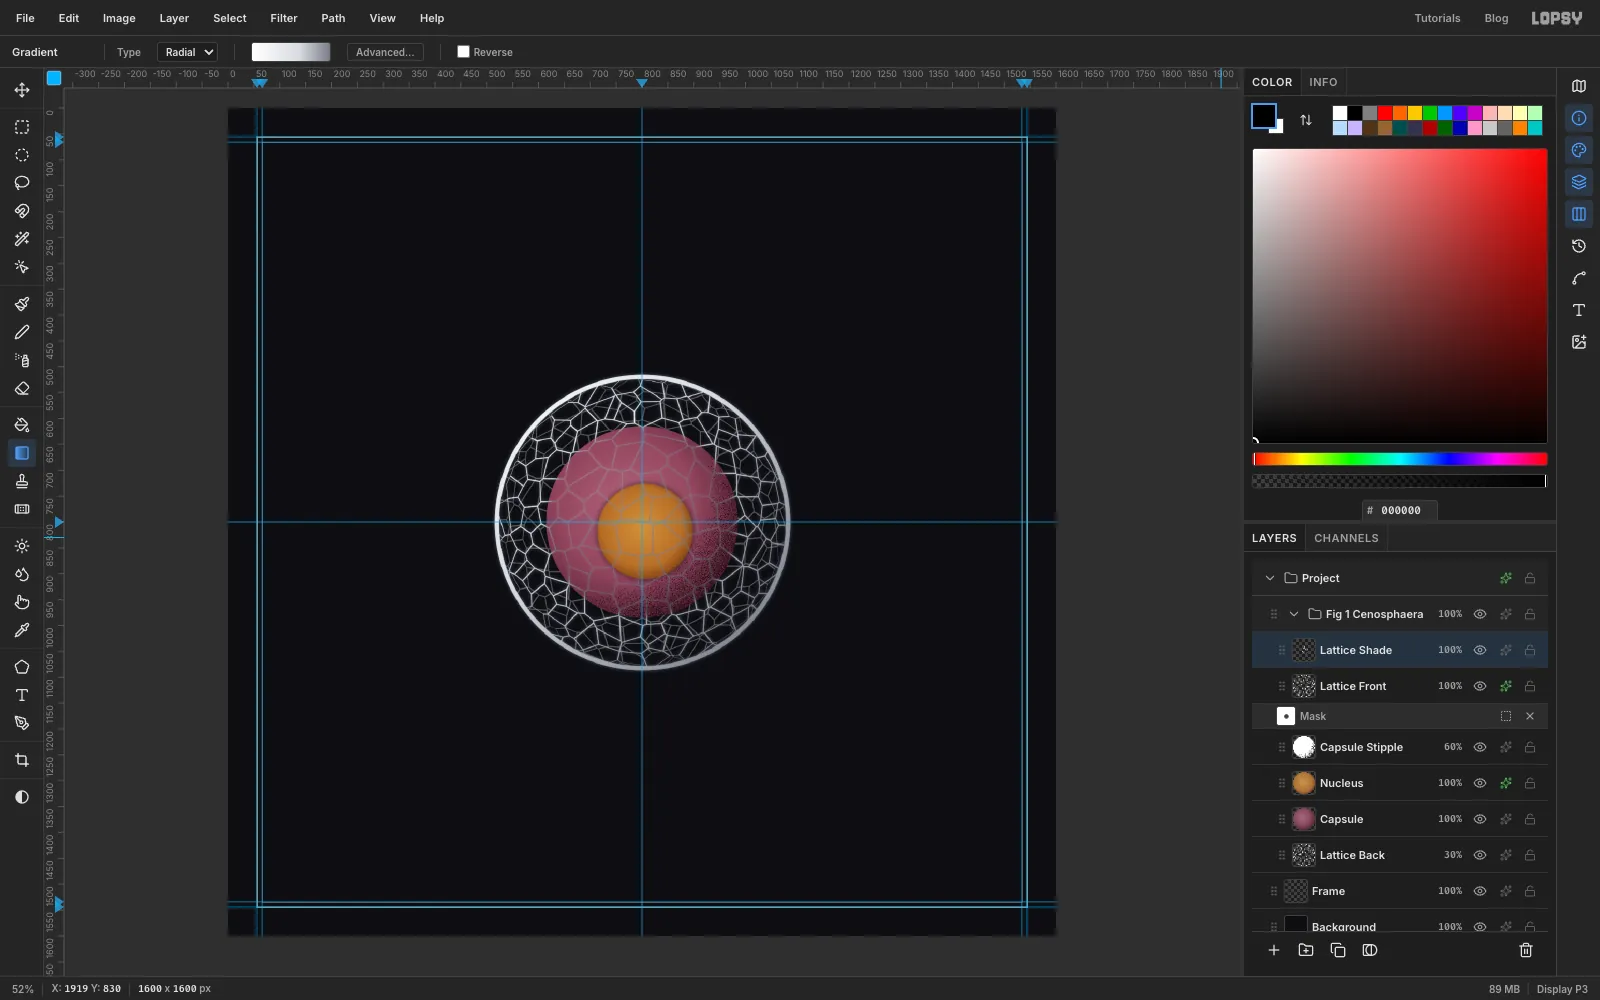
Task: Switch to the Info tab
Action: (1323, 82)
